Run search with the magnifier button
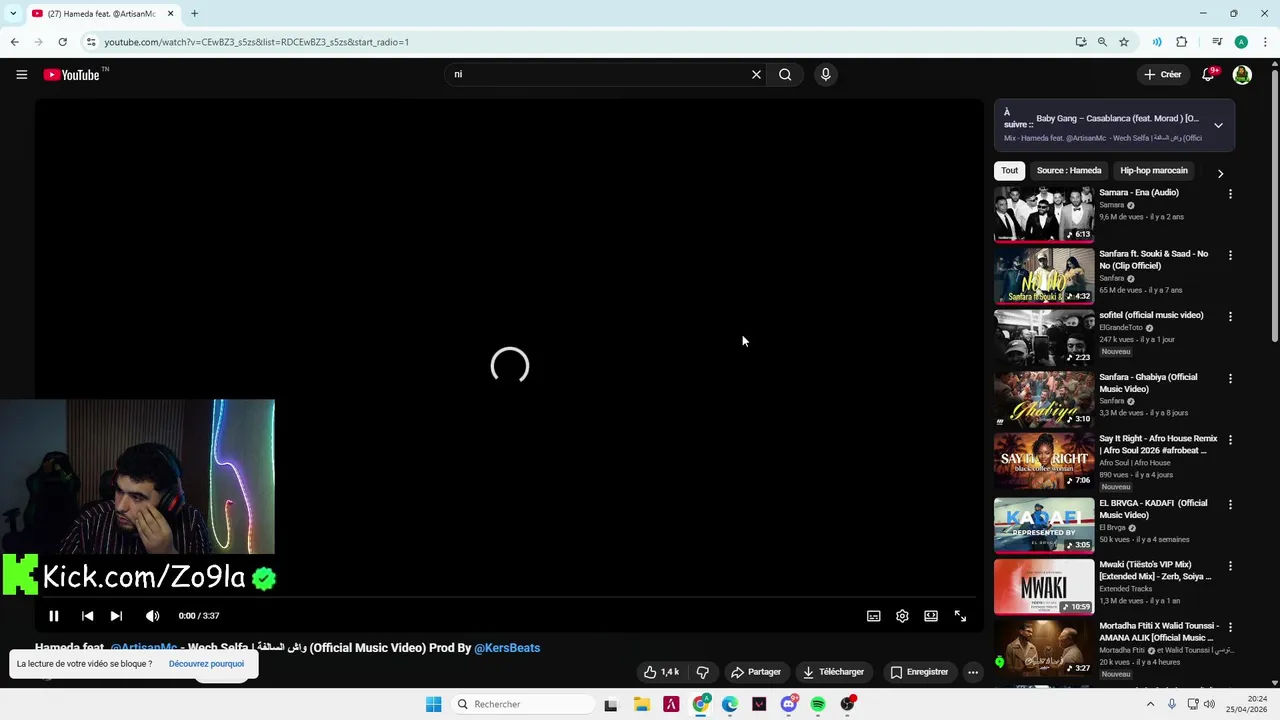 785,74
